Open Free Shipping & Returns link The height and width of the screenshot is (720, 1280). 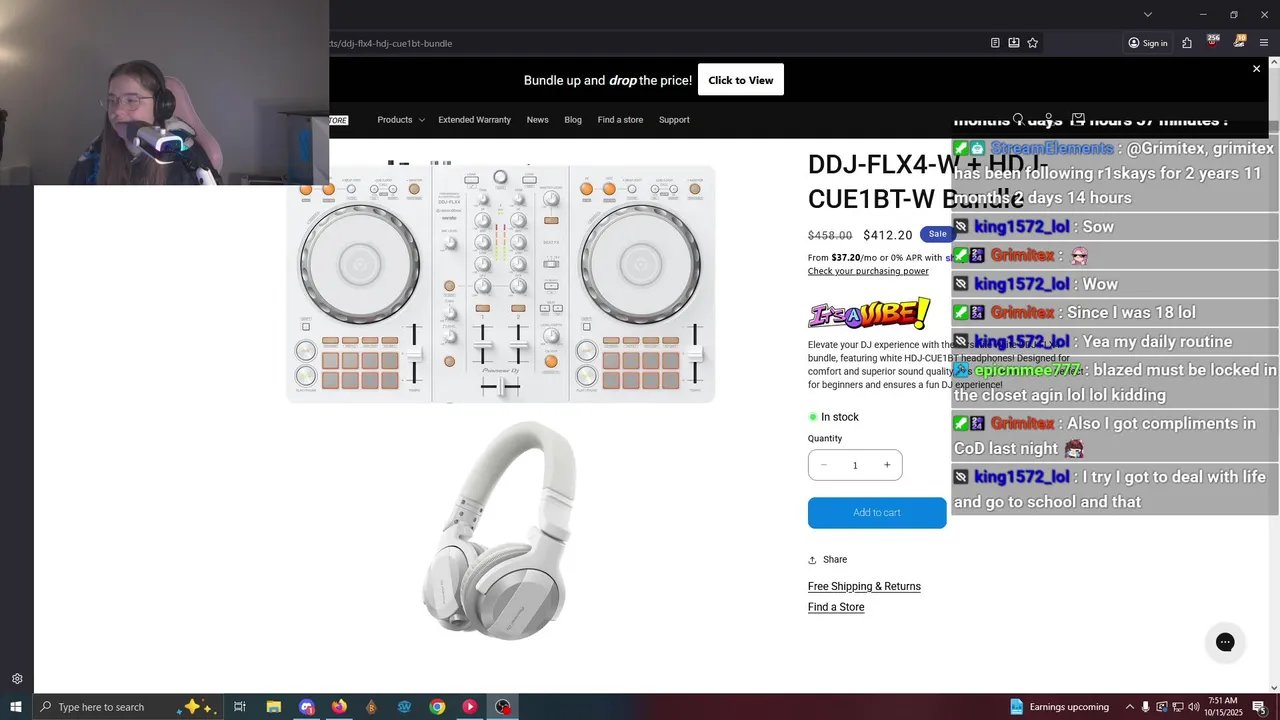tap(864, 587)
